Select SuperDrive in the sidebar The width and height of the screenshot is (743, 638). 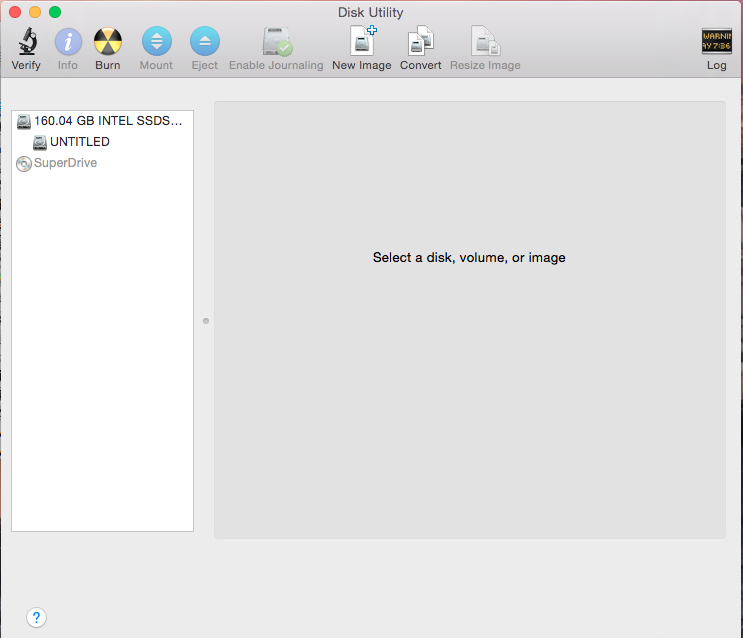pos(102,163)
